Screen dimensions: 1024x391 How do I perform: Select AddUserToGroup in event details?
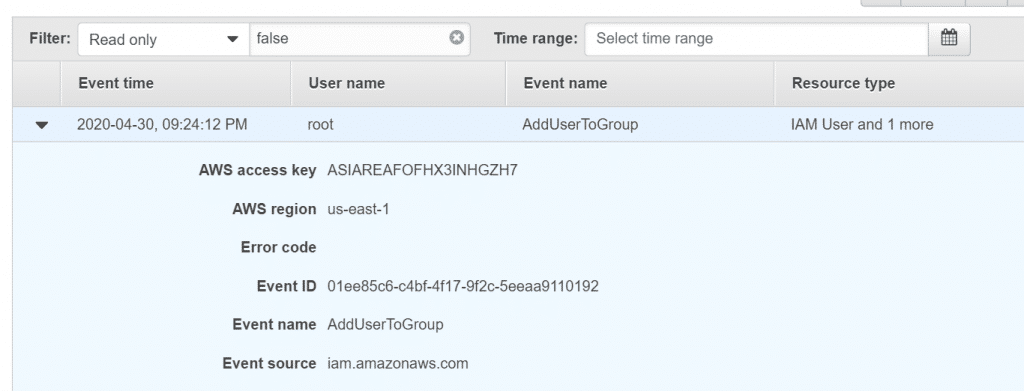pyautogui.click(x=385, y=324)
